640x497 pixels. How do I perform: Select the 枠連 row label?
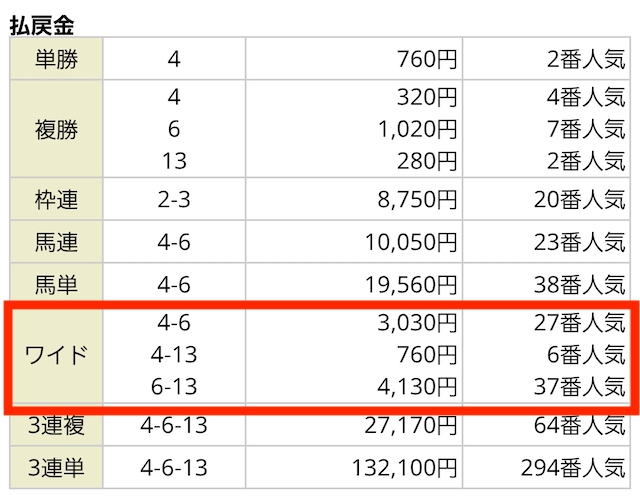pyautogui.click(x=56, y=200)
